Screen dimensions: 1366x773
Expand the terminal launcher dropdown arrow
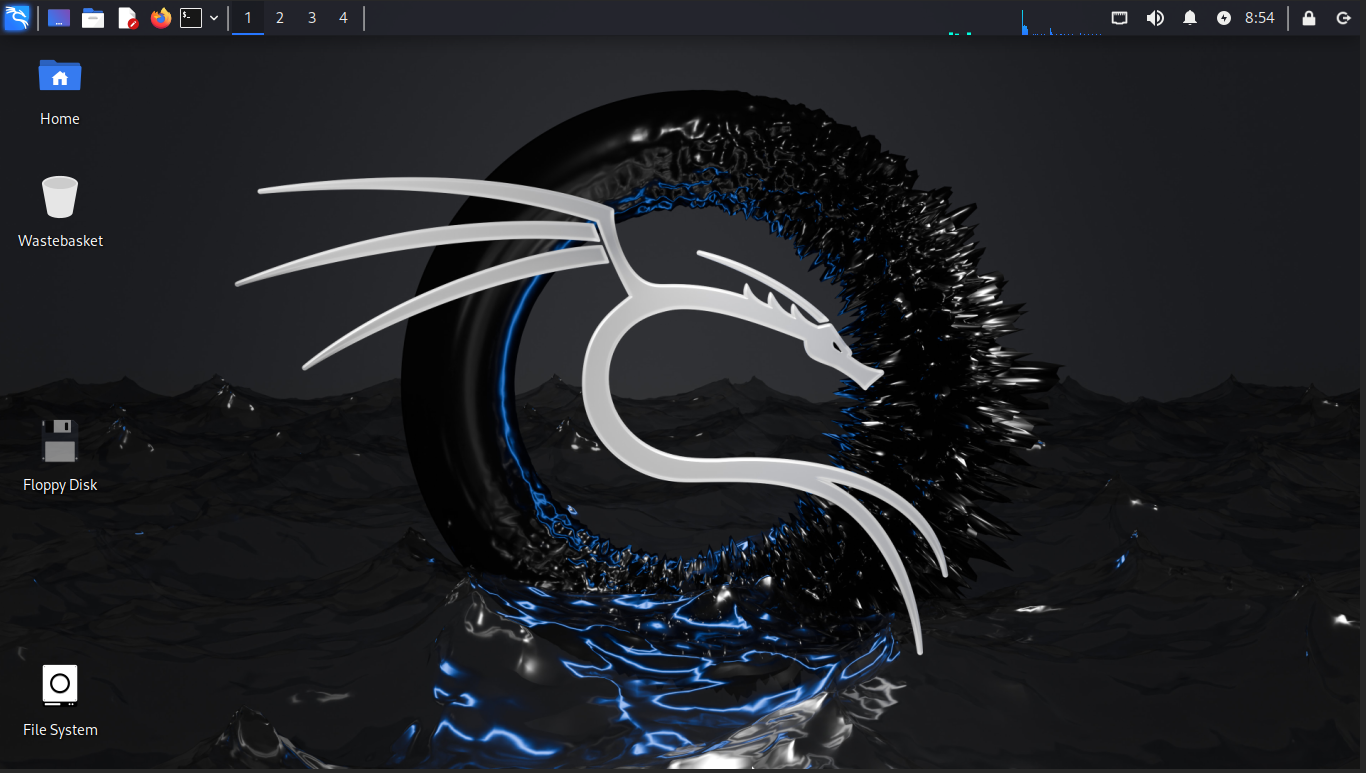coord(214,18)
